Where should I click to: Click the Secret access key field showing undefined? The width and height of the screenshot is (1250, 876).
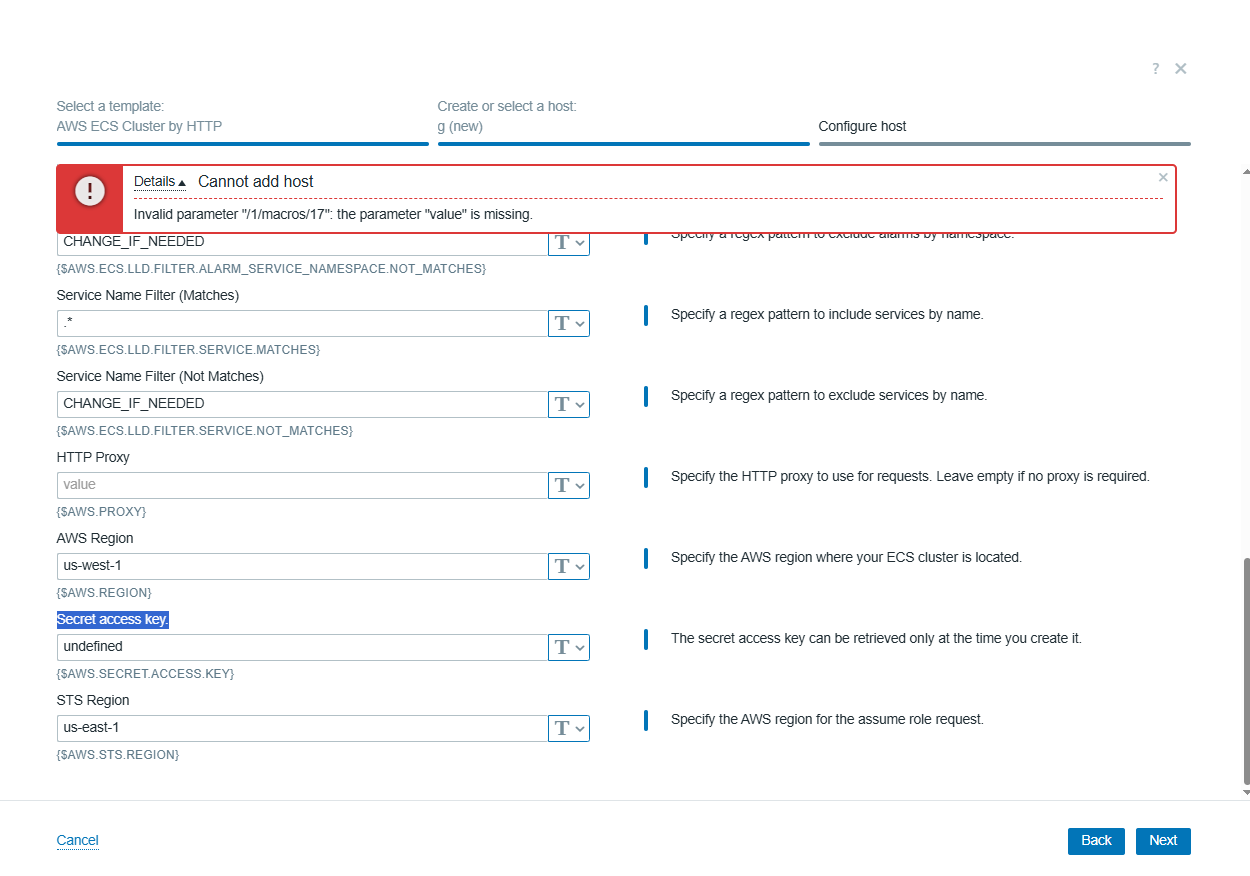coord(303,647)
